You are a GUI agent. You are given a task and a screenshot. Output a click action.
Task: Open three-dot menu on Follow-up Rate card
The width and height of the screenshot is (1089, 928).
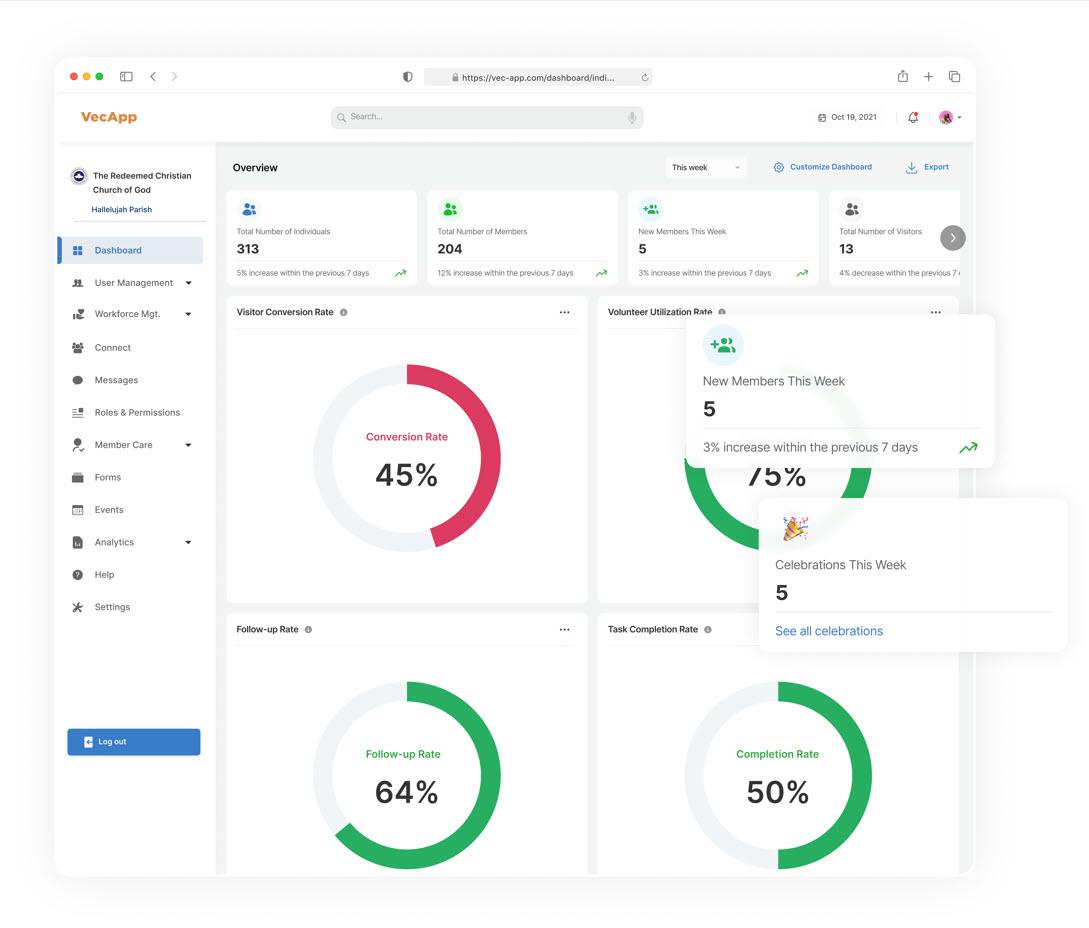(x=564, y=630)
